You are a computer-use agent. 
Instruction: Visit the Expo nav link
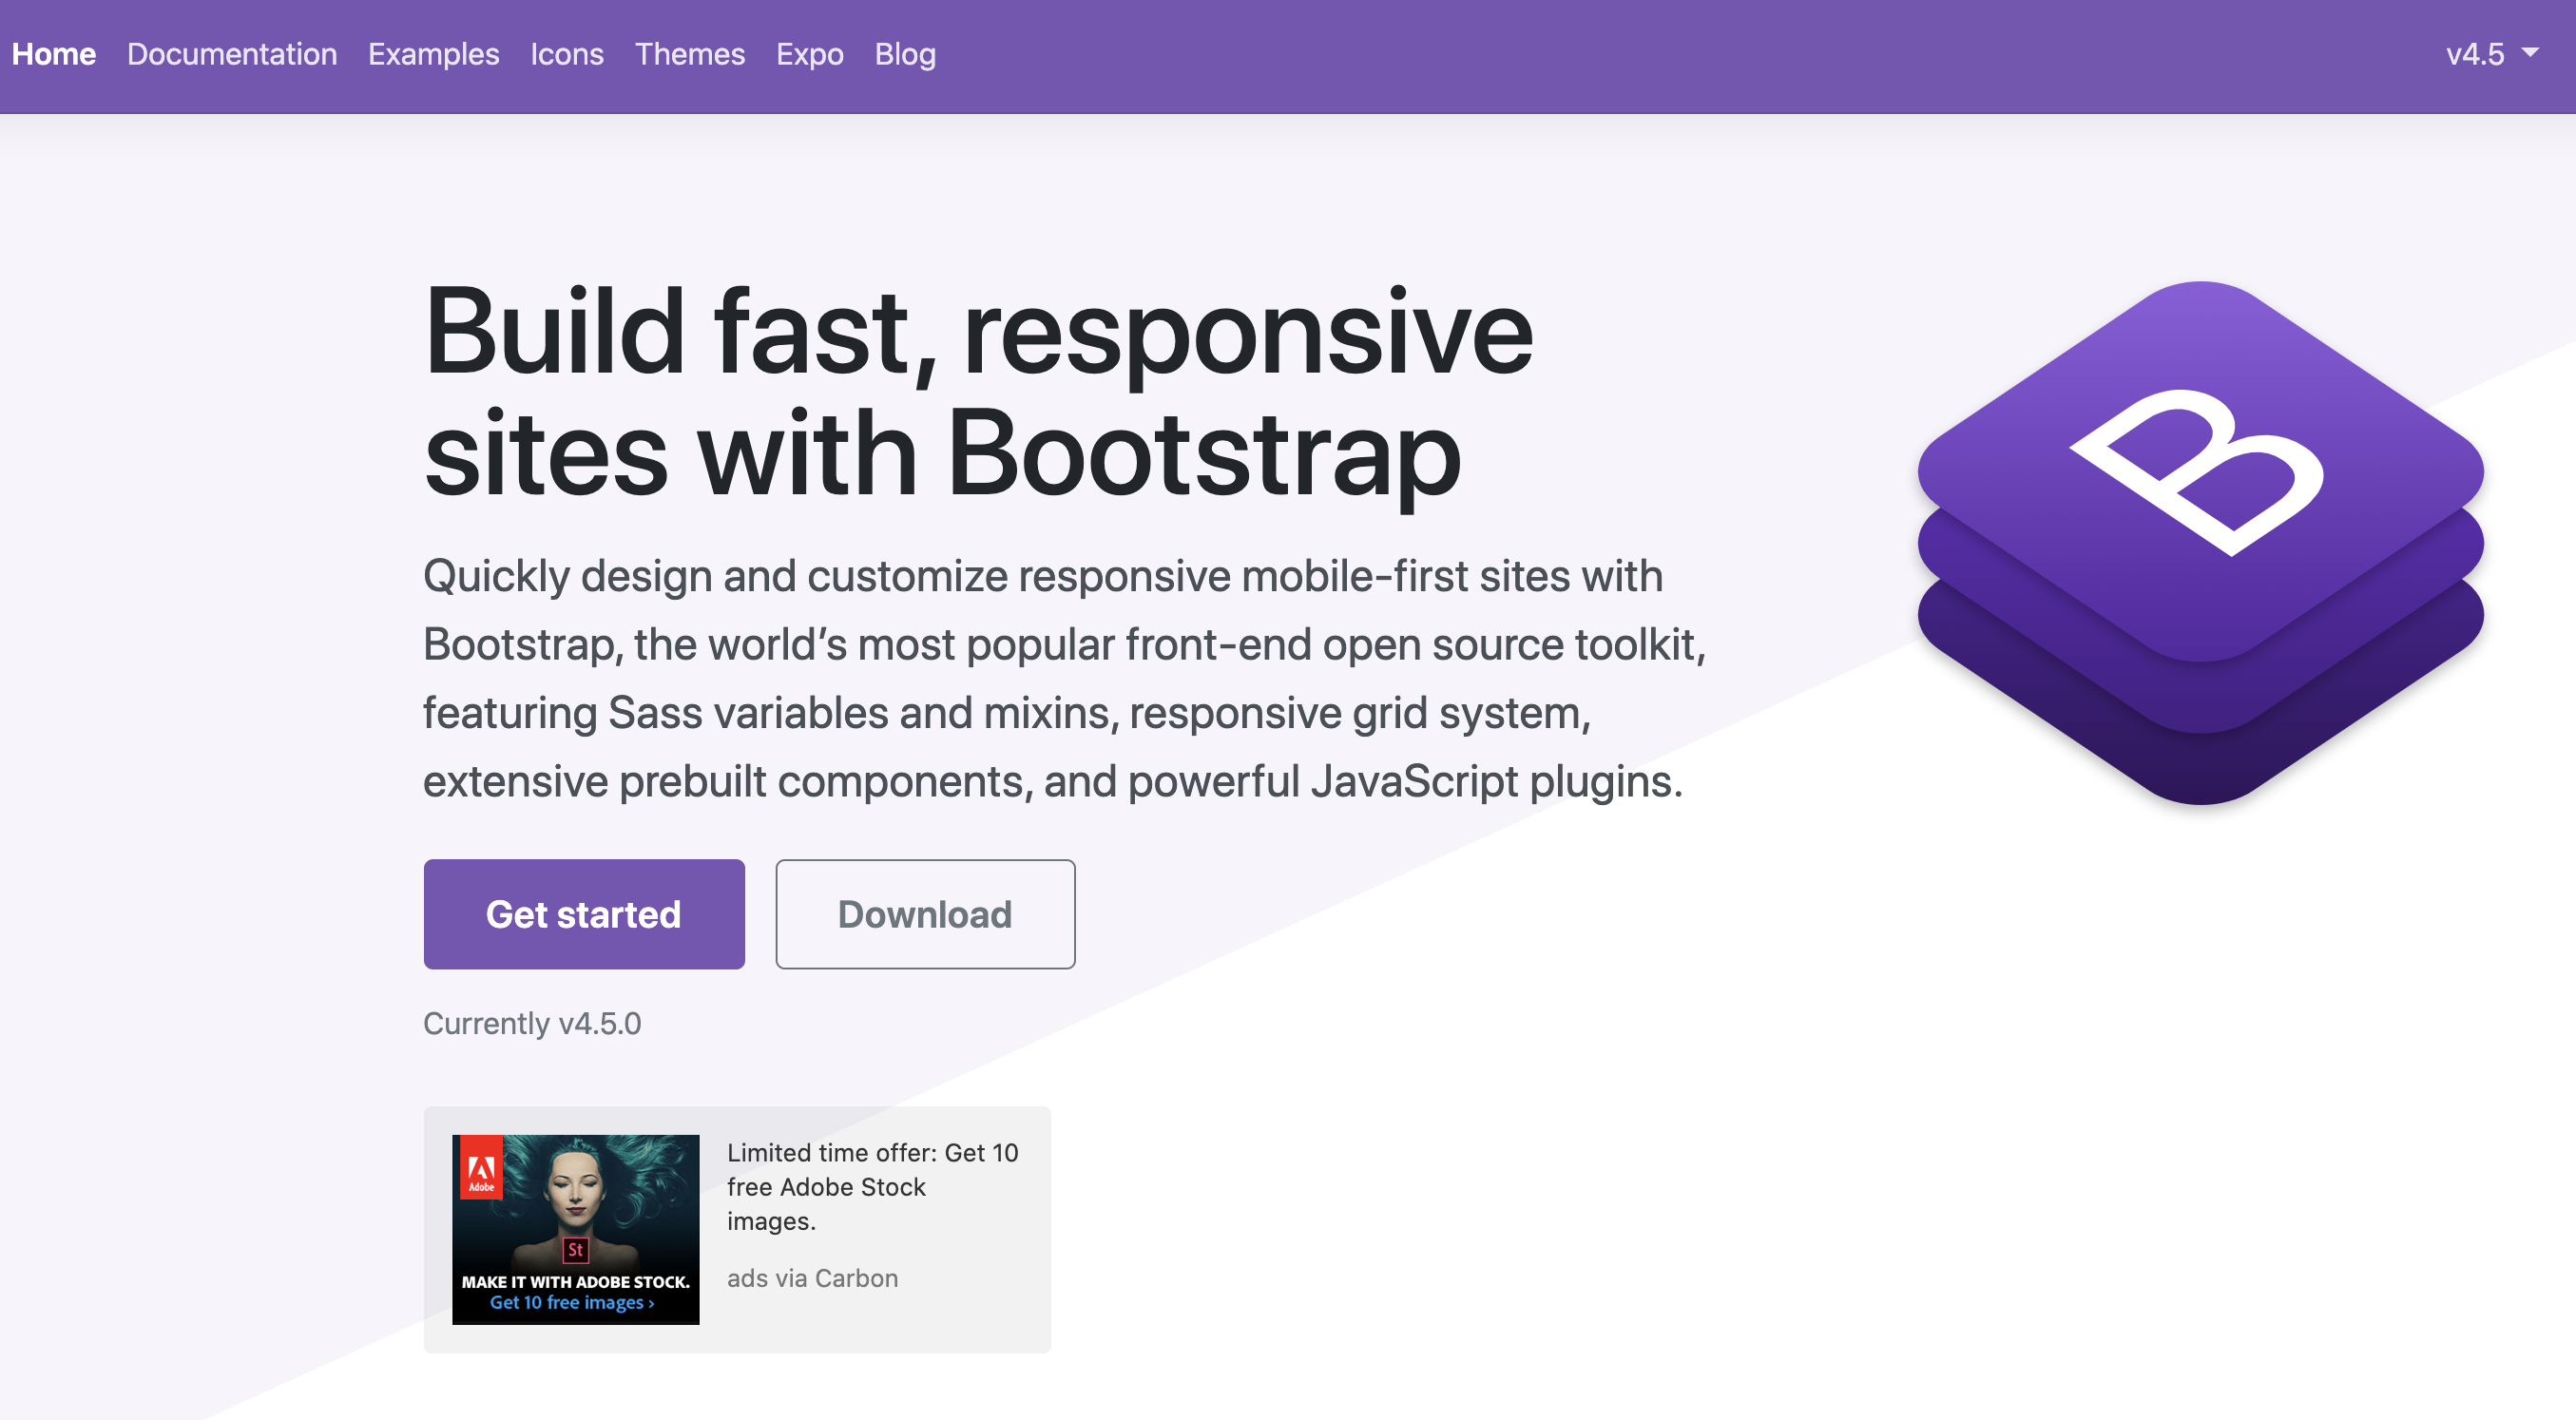809,54
